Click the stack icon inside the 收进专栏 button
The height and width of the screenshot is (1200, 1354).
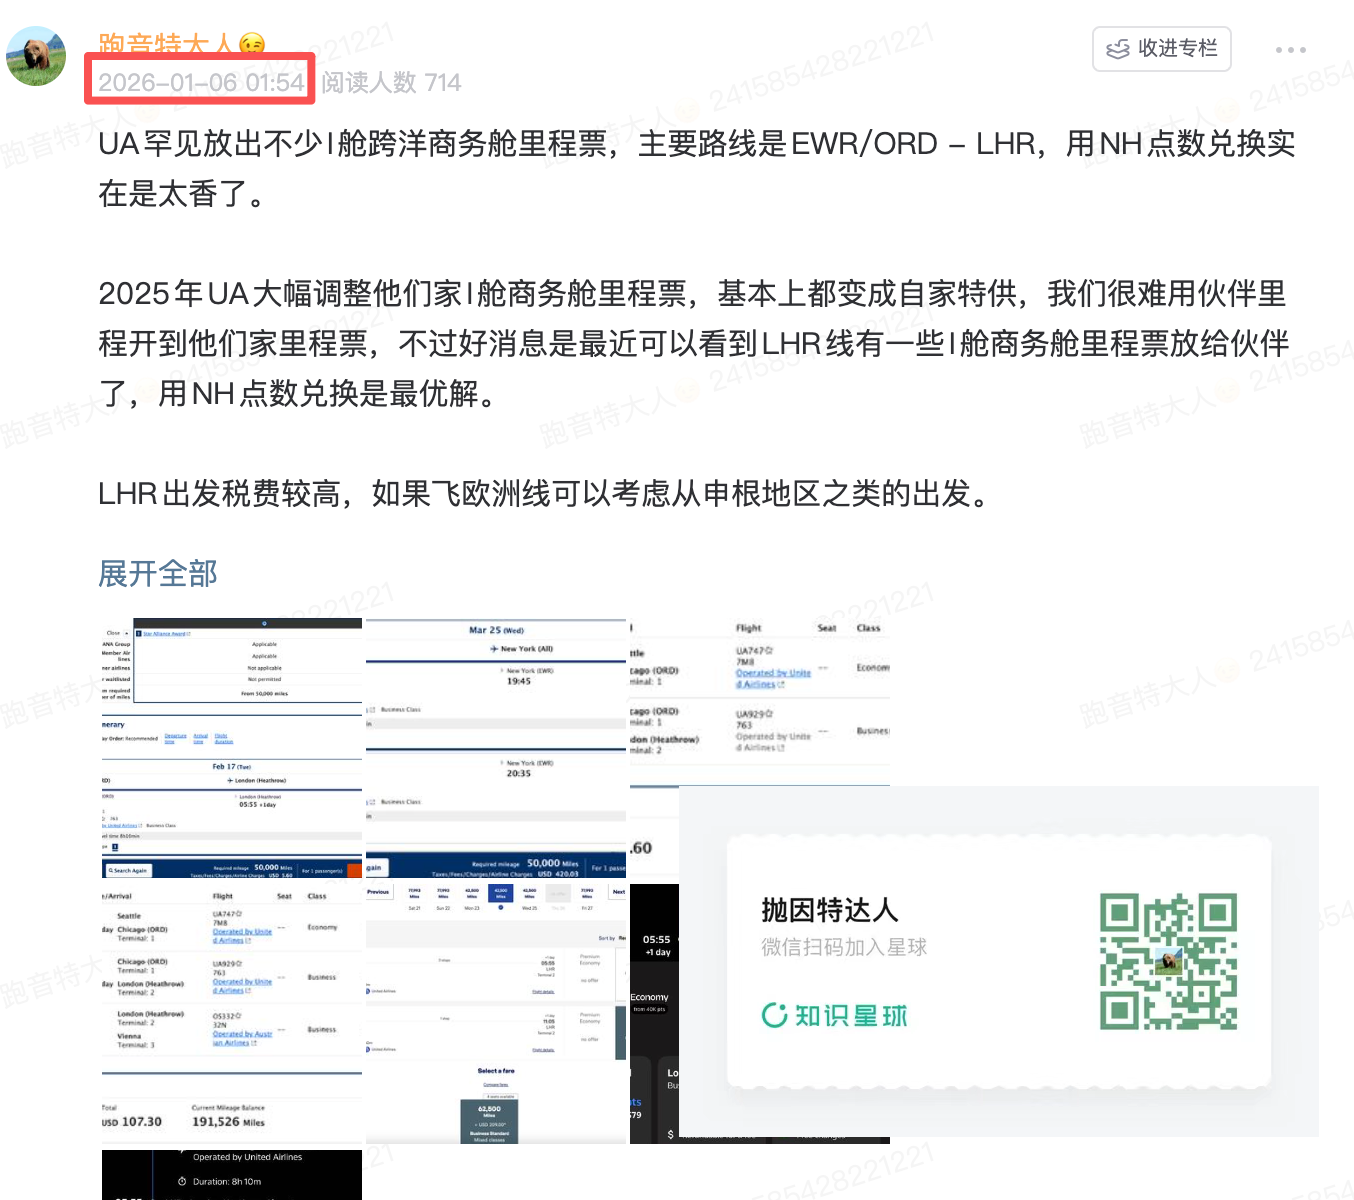click(x=1117, y=48)
